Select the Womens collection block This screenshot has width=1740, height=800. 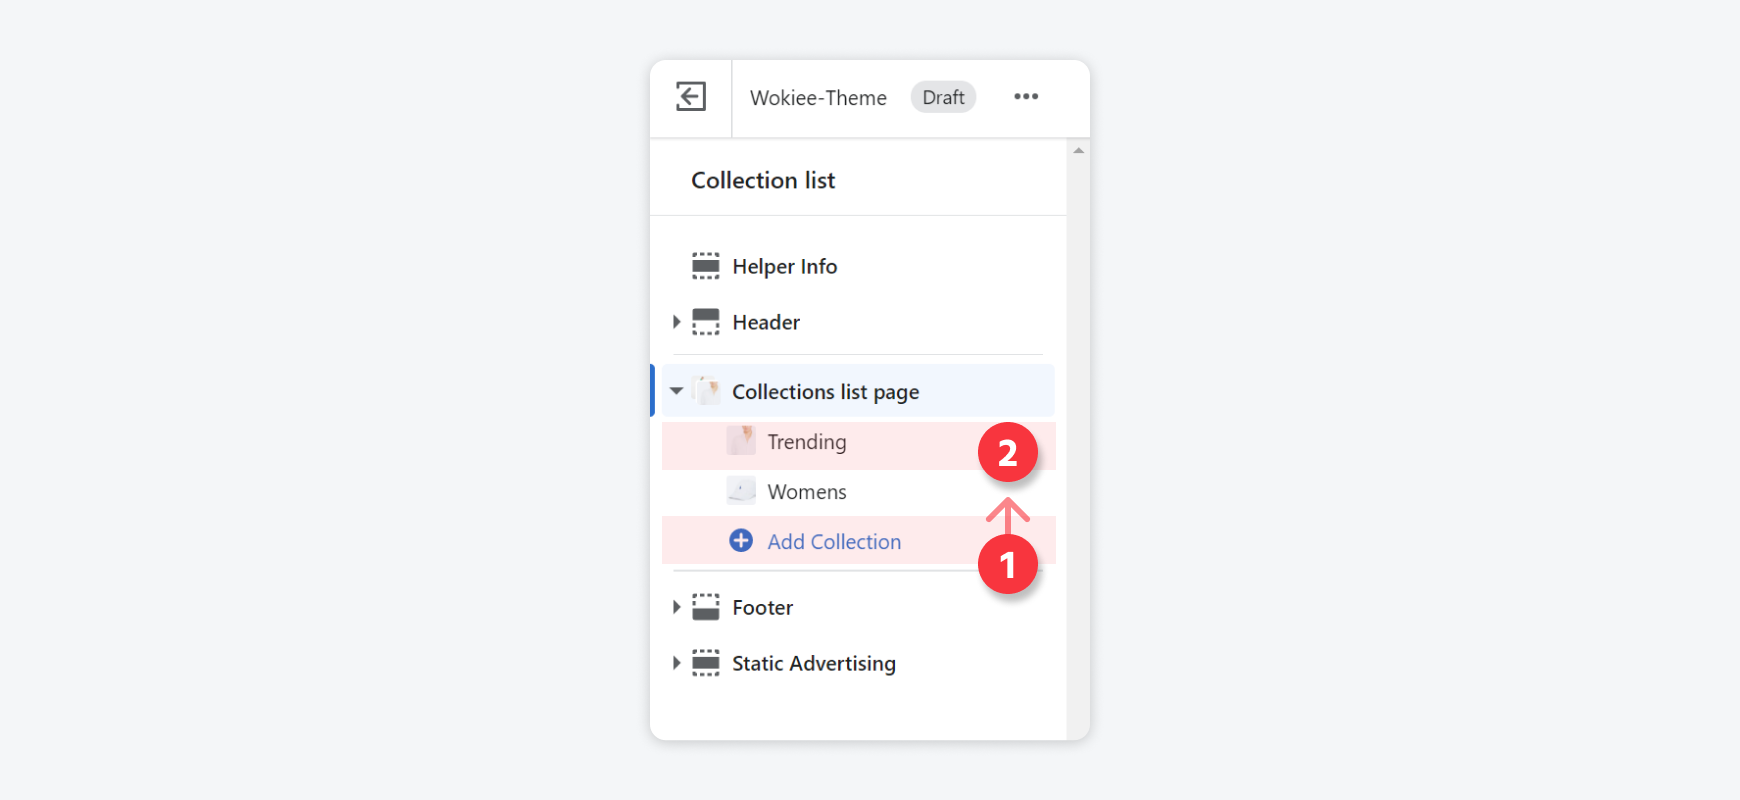(x=858, y=492)
